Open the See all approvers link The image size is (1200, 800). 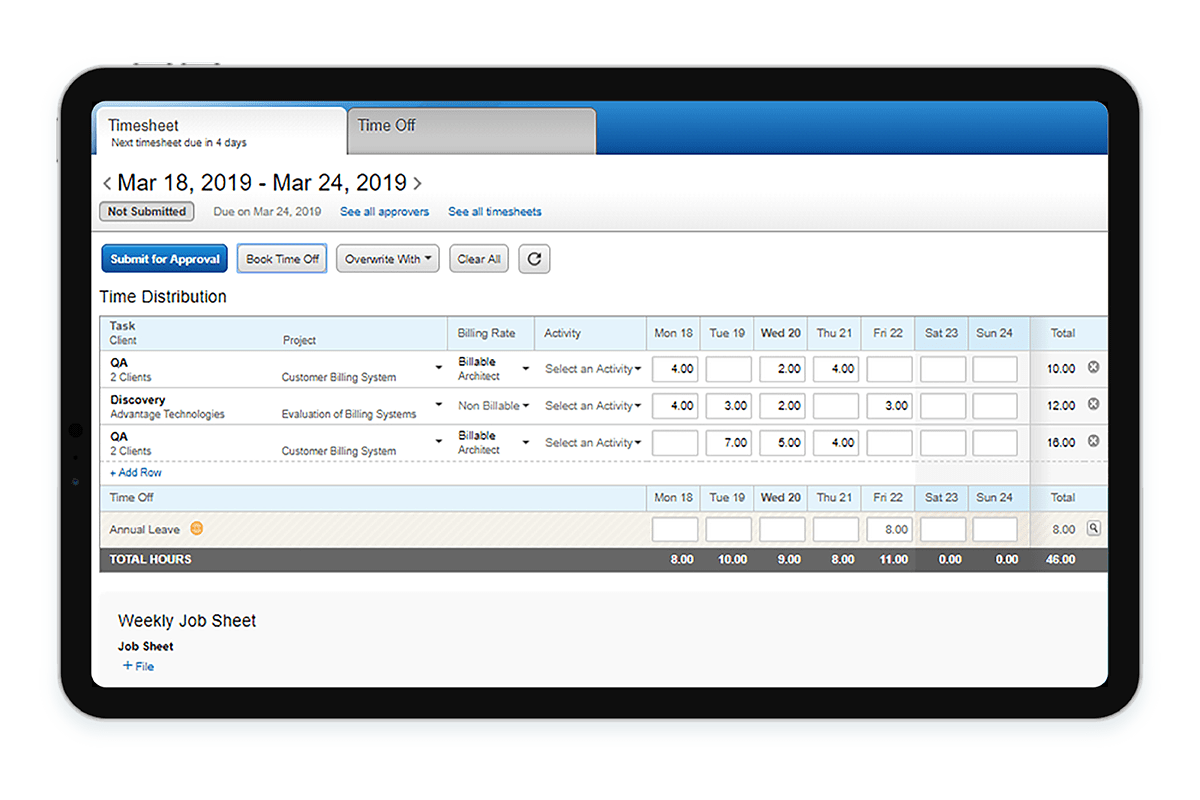[x=384, y=211]
